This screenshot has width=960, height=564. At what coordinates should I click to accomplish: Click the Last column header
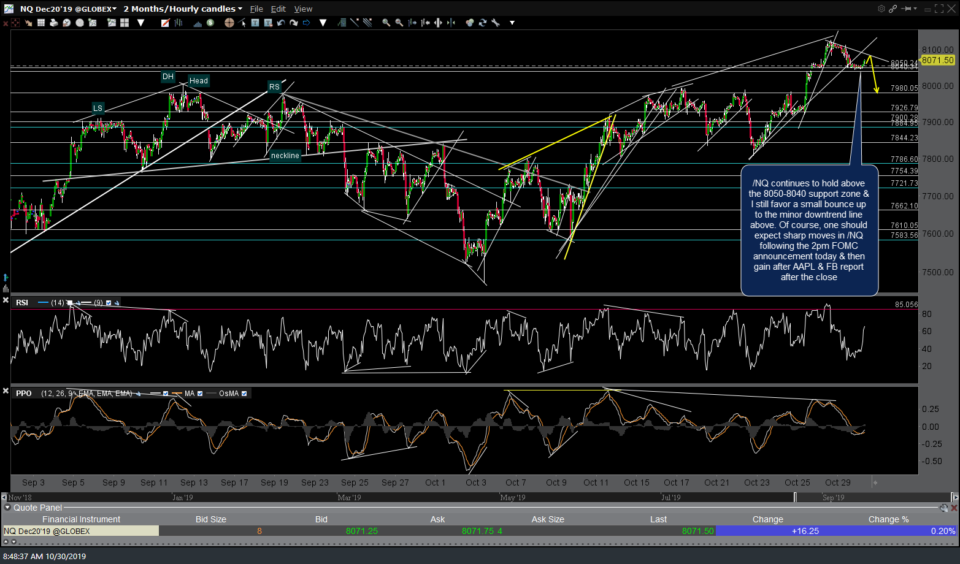[x=658, y=519]
